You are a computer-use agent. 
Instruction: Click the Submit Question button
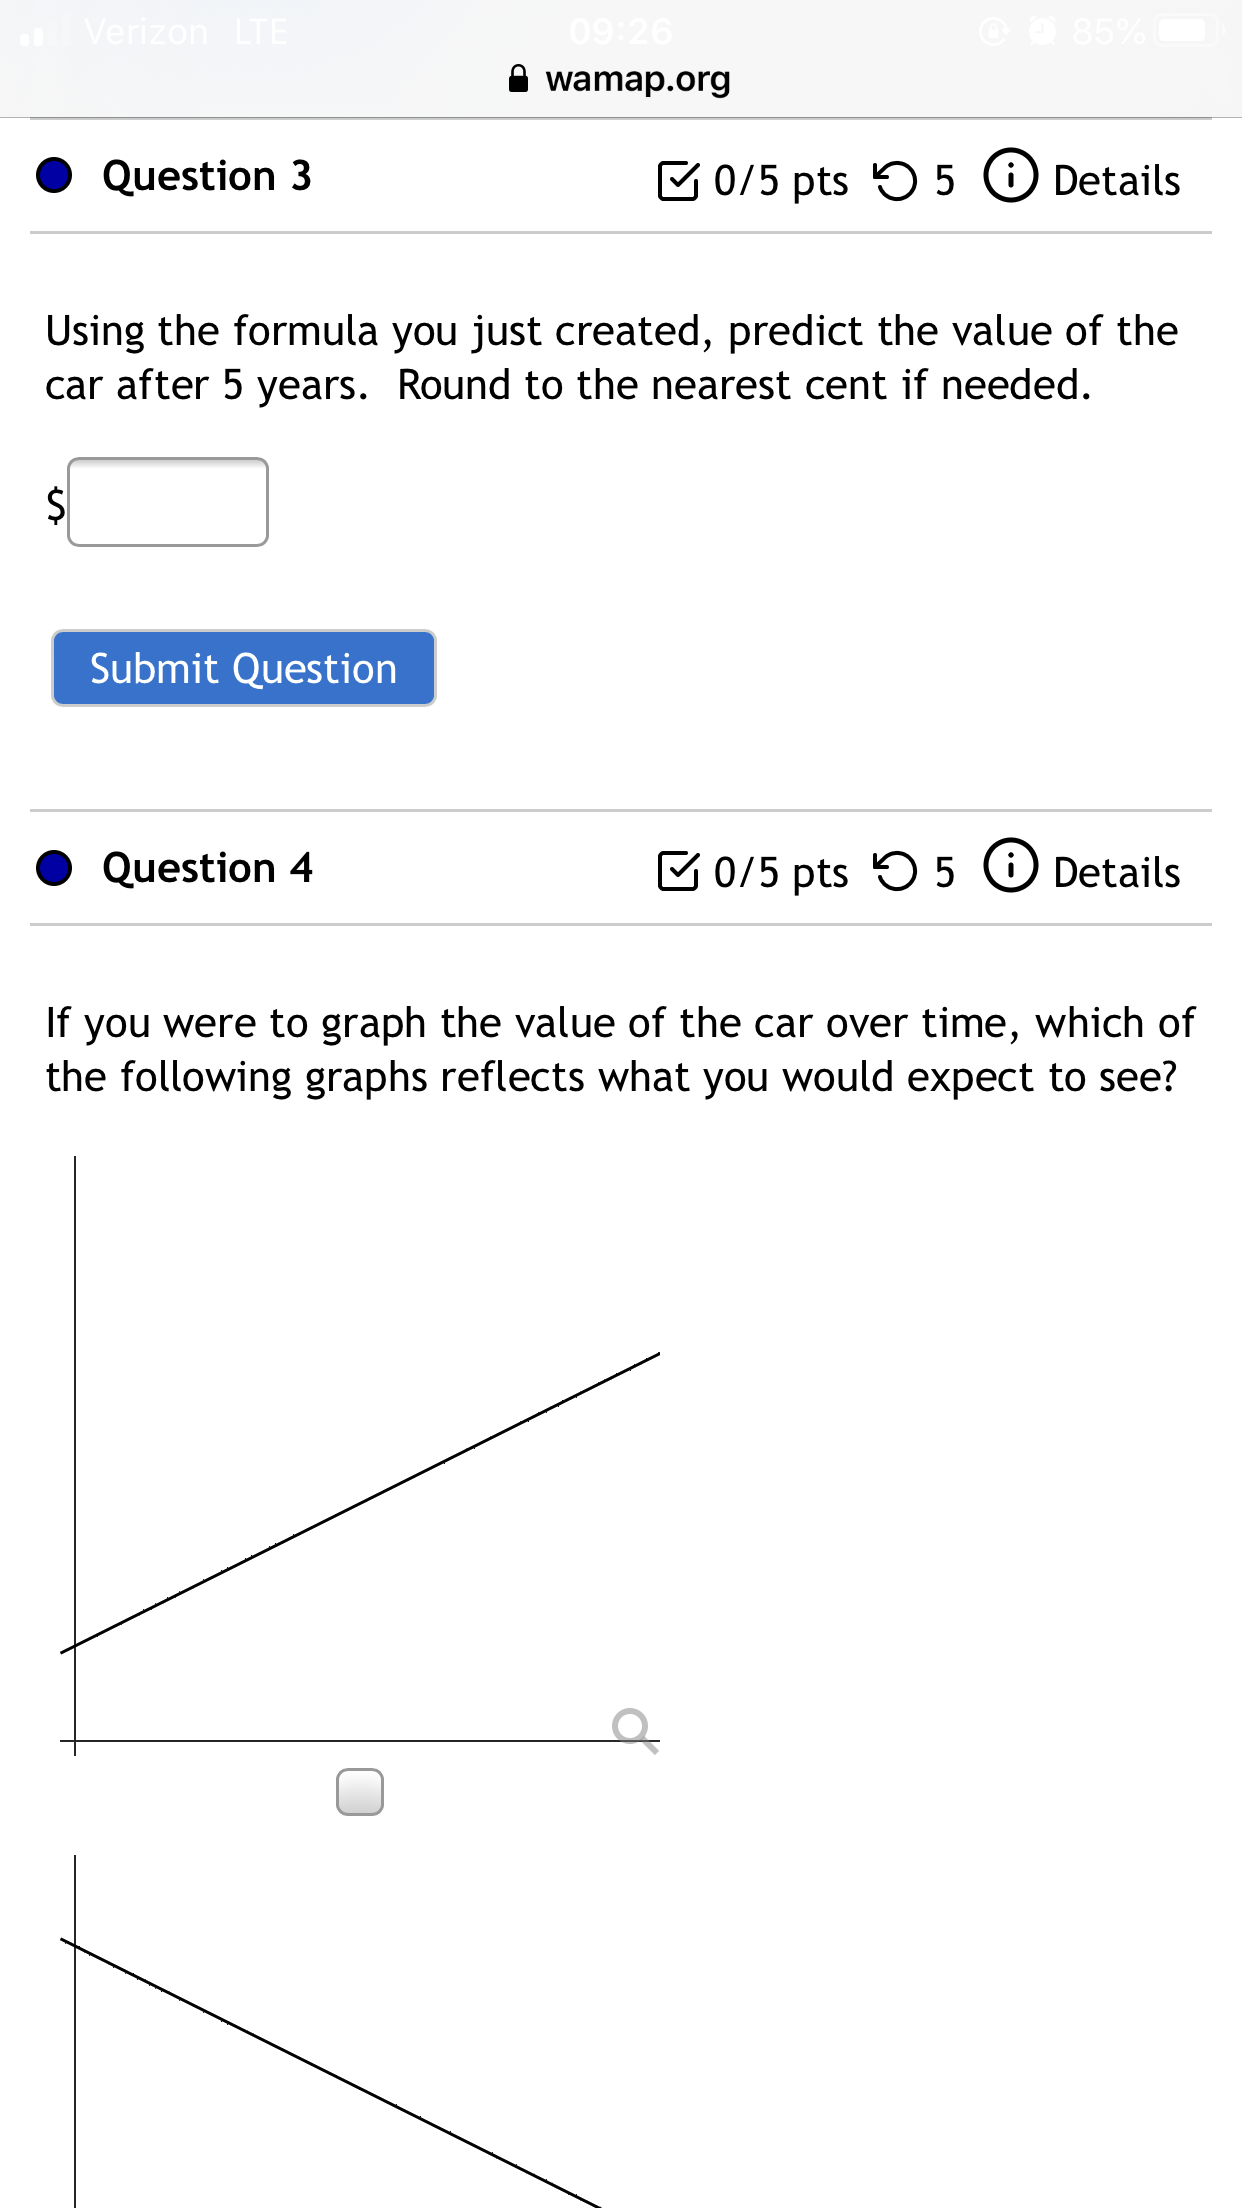(244, 668)
